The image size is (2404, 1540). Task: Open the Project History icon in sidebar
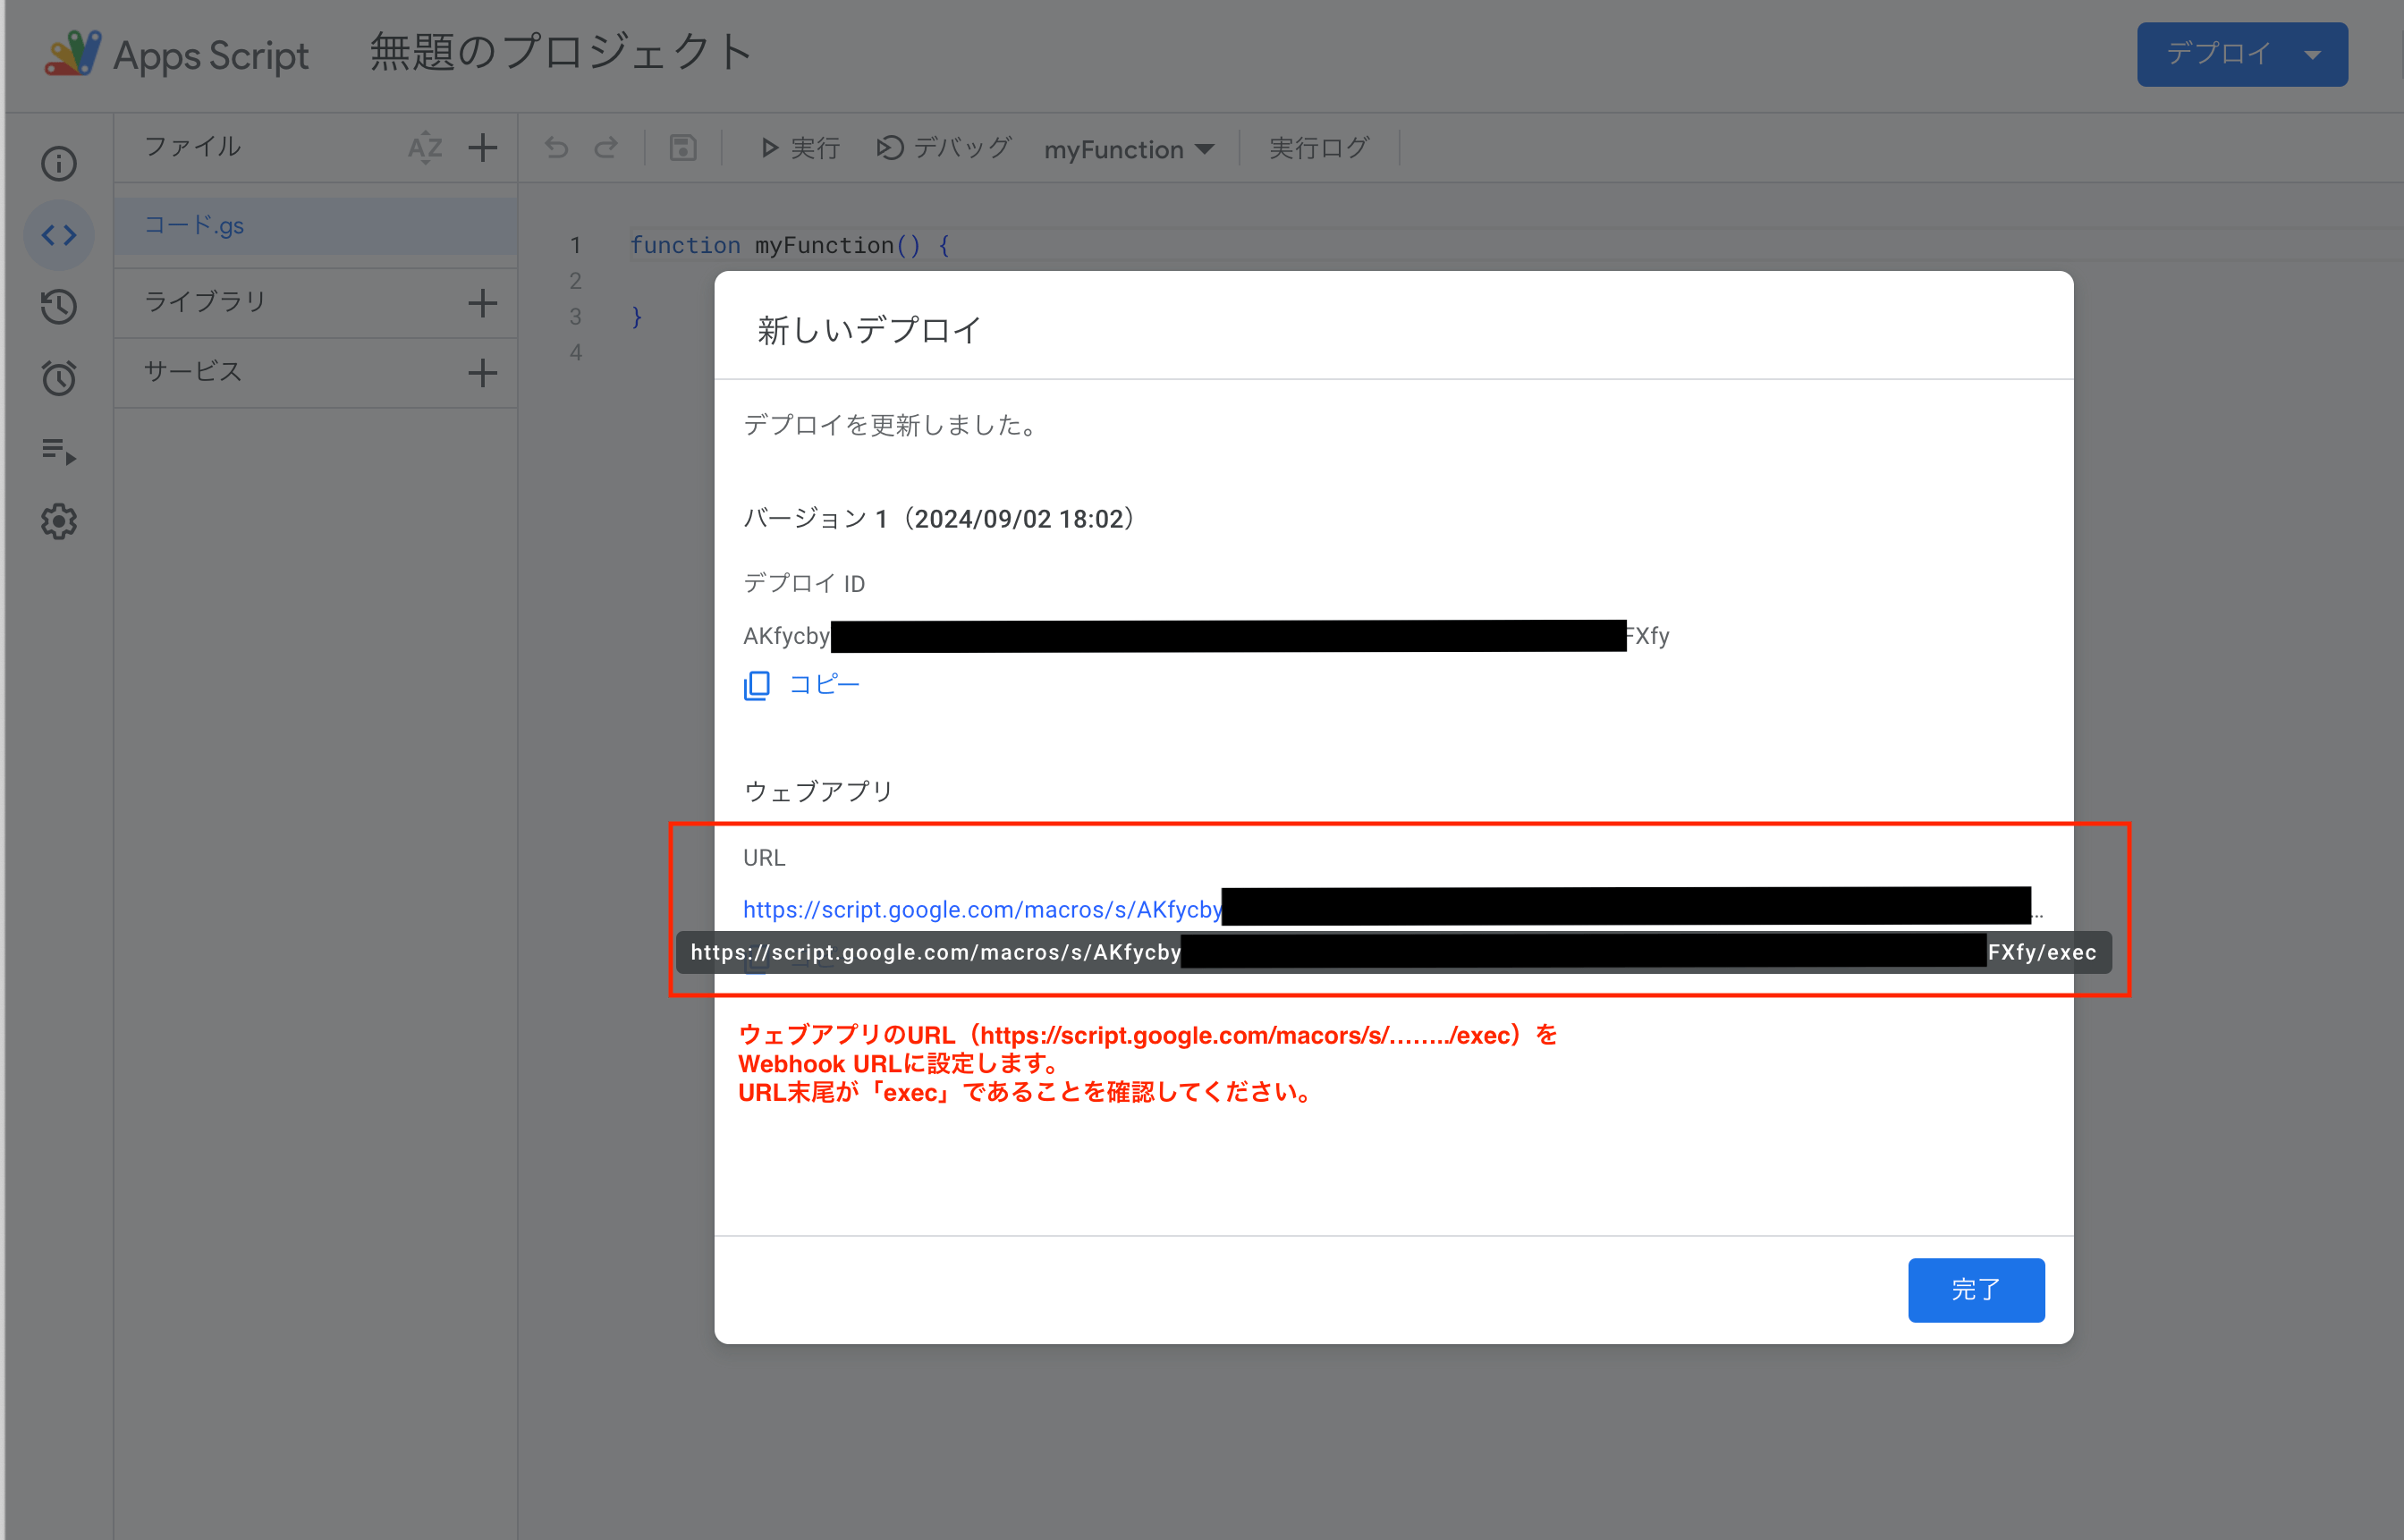click(59, 307)
